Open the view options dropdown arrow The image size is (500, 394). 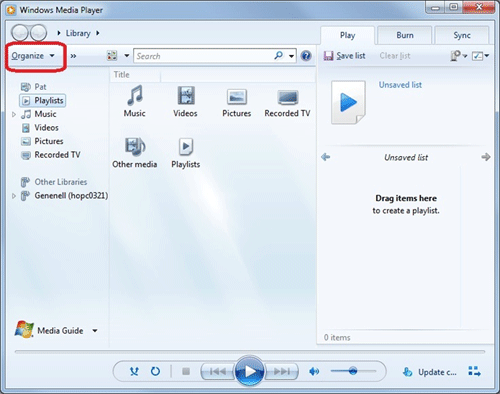[127, 56]
